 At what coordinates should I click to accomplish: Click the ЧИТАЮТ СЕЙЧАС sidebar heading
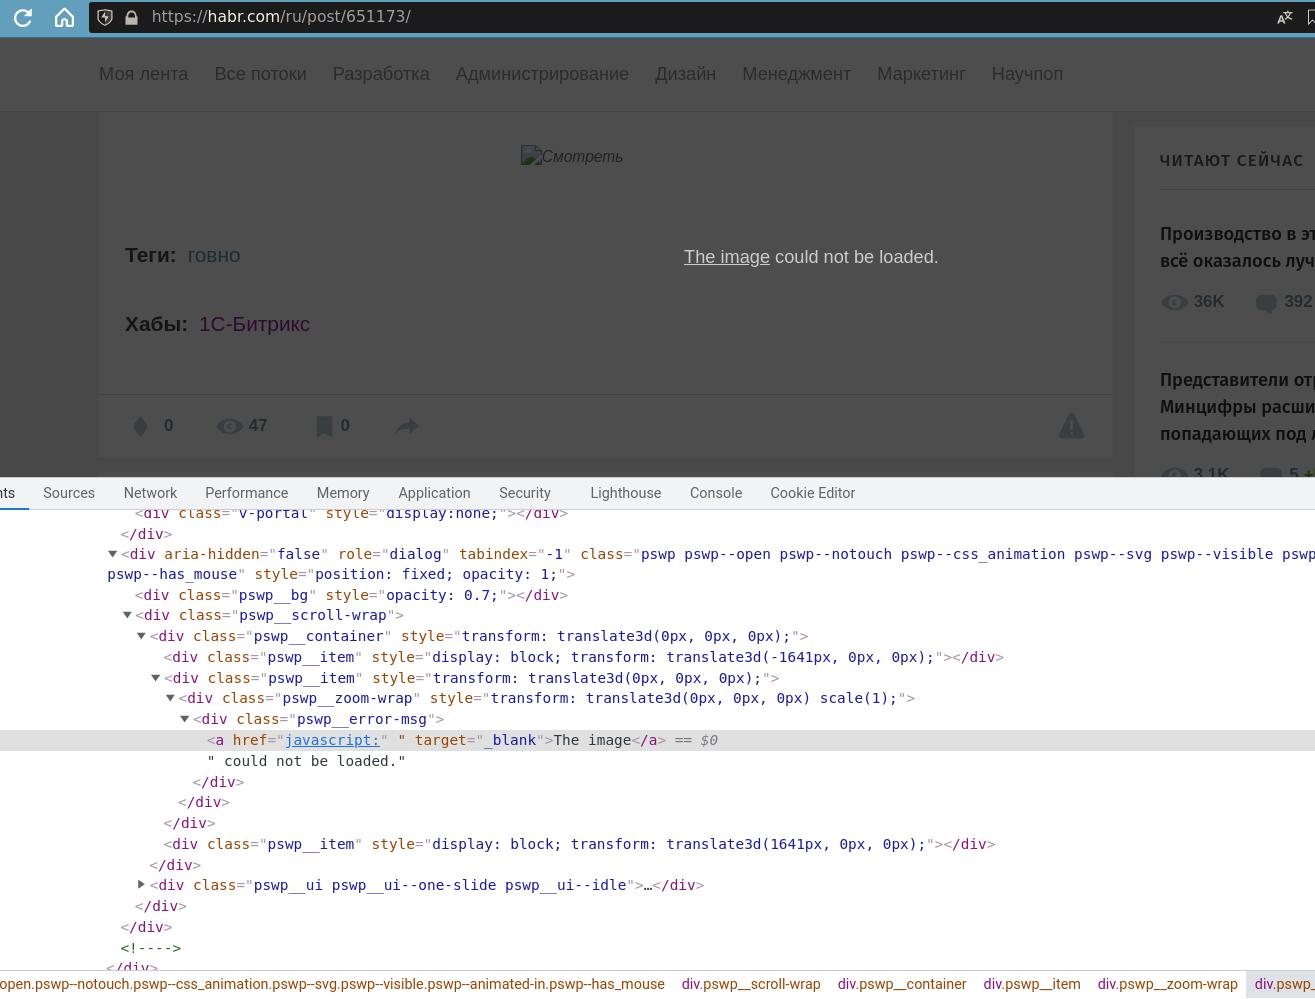1232,161
